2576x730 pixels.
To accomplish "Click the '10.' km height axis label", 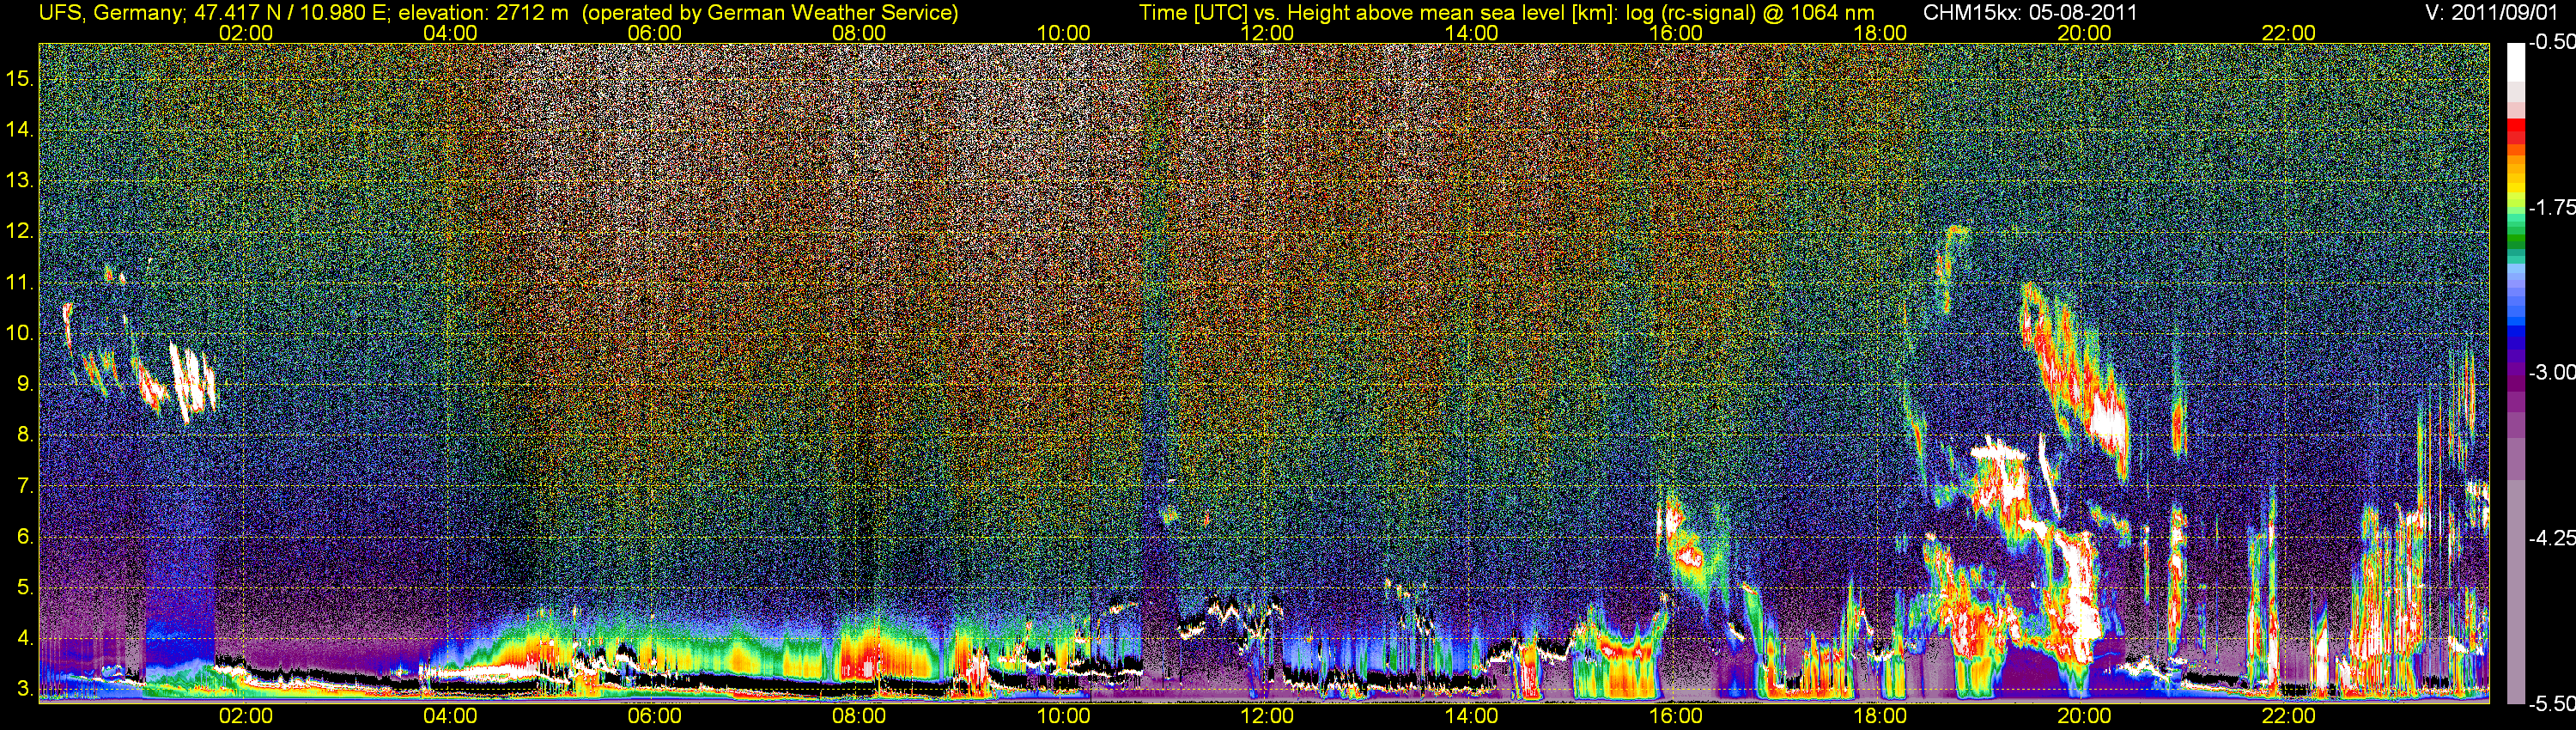I will tap(20, 333).
